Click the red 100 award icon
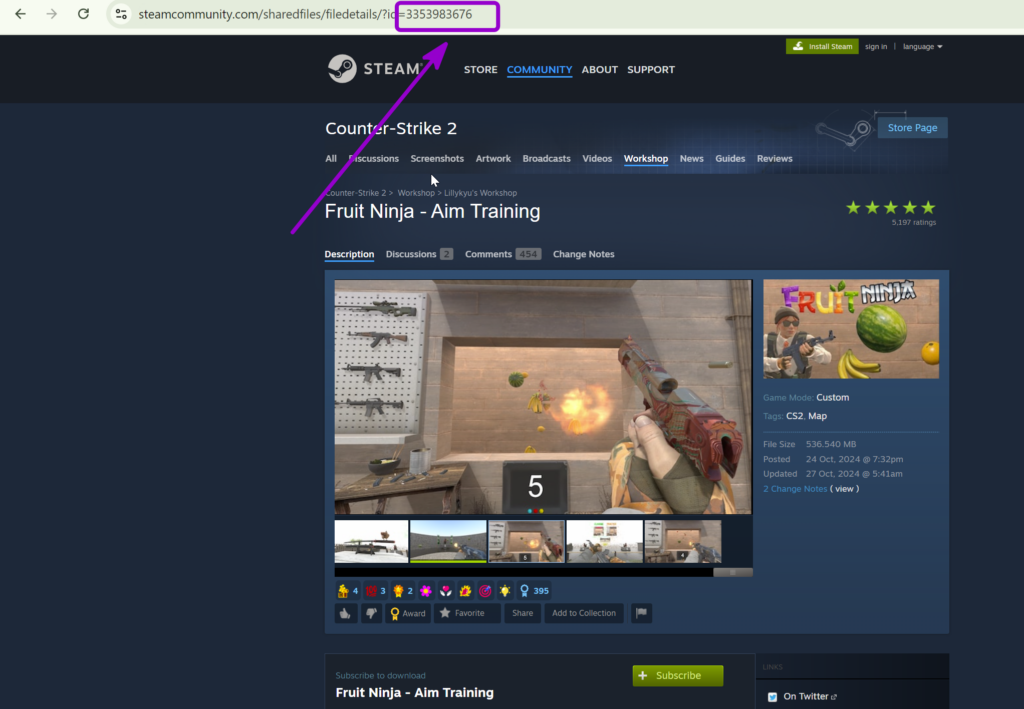Viewport: 1024px width, 709px height. (x=375, y=591)
